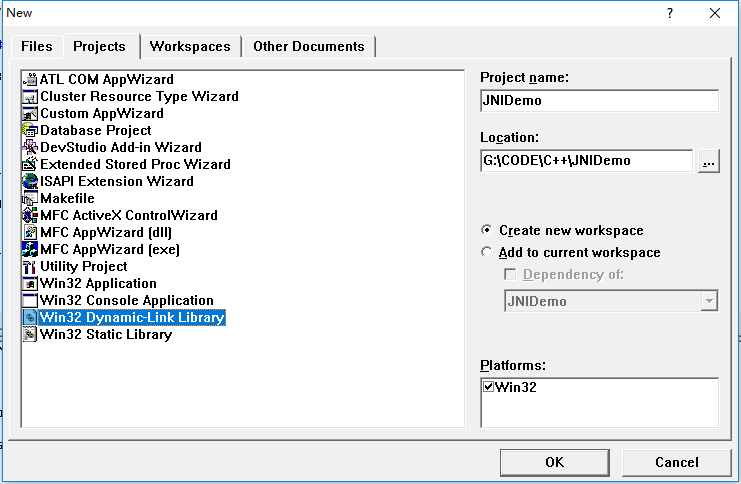The height and width of the screenshot is (484, 741).
Task: Select Win32 Console Application label
Action: coord(127,301)
